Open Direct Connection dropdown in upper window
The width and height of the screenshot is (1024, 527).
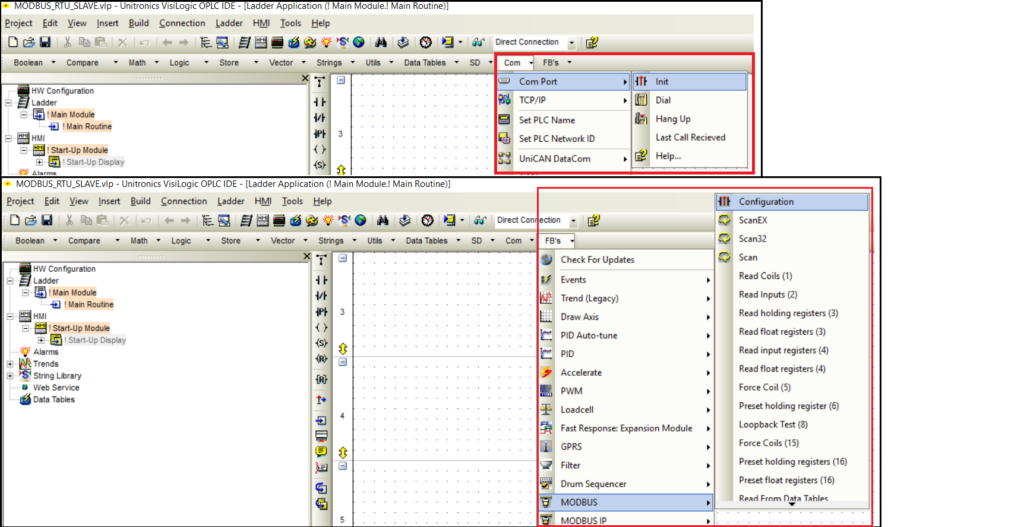[571, 43]
